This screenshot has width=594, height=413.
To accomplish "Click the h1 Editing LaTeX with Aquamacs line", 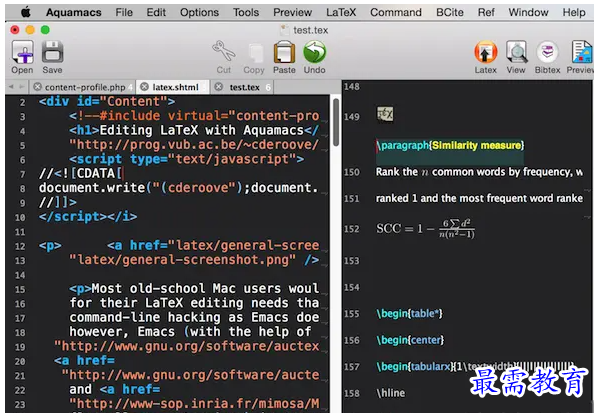I will (194, 130).
